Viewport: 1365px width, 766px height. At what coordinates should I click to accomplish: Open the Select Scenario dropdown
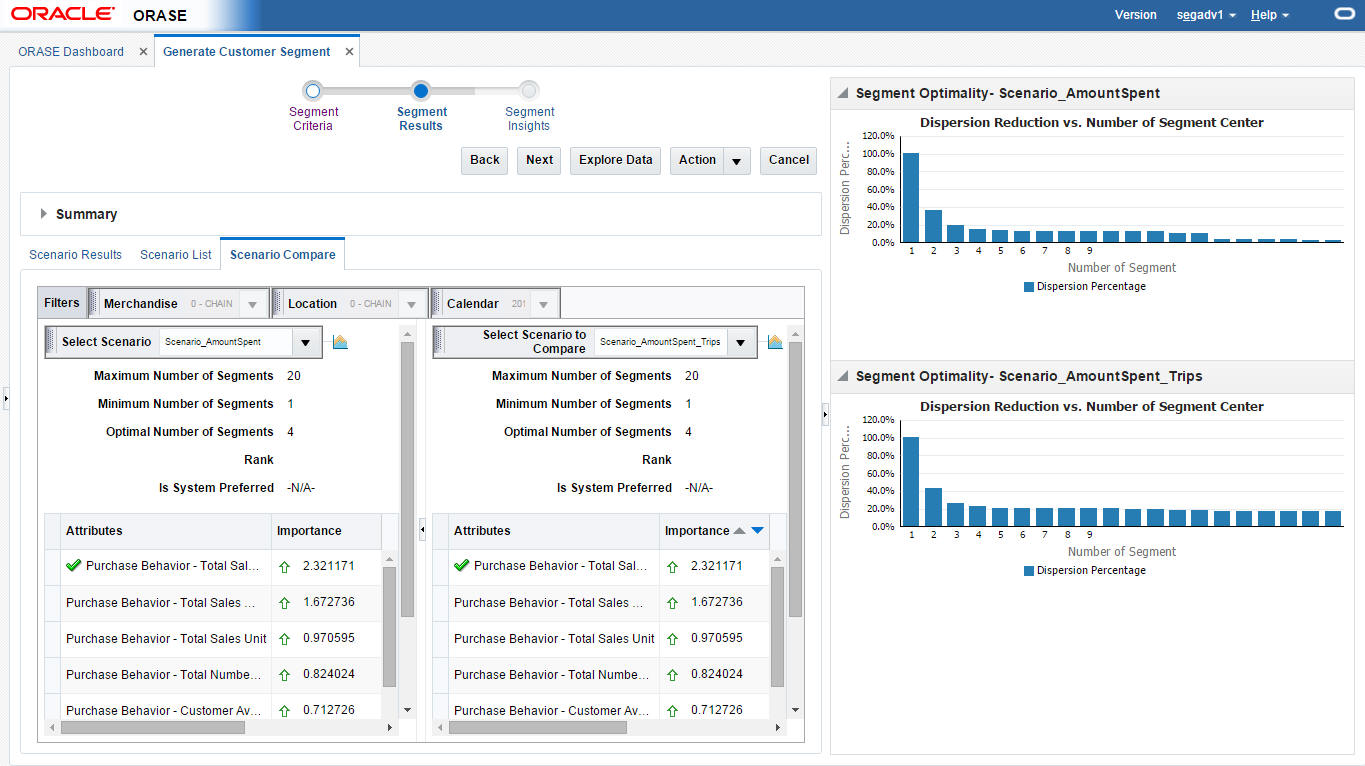305,342
